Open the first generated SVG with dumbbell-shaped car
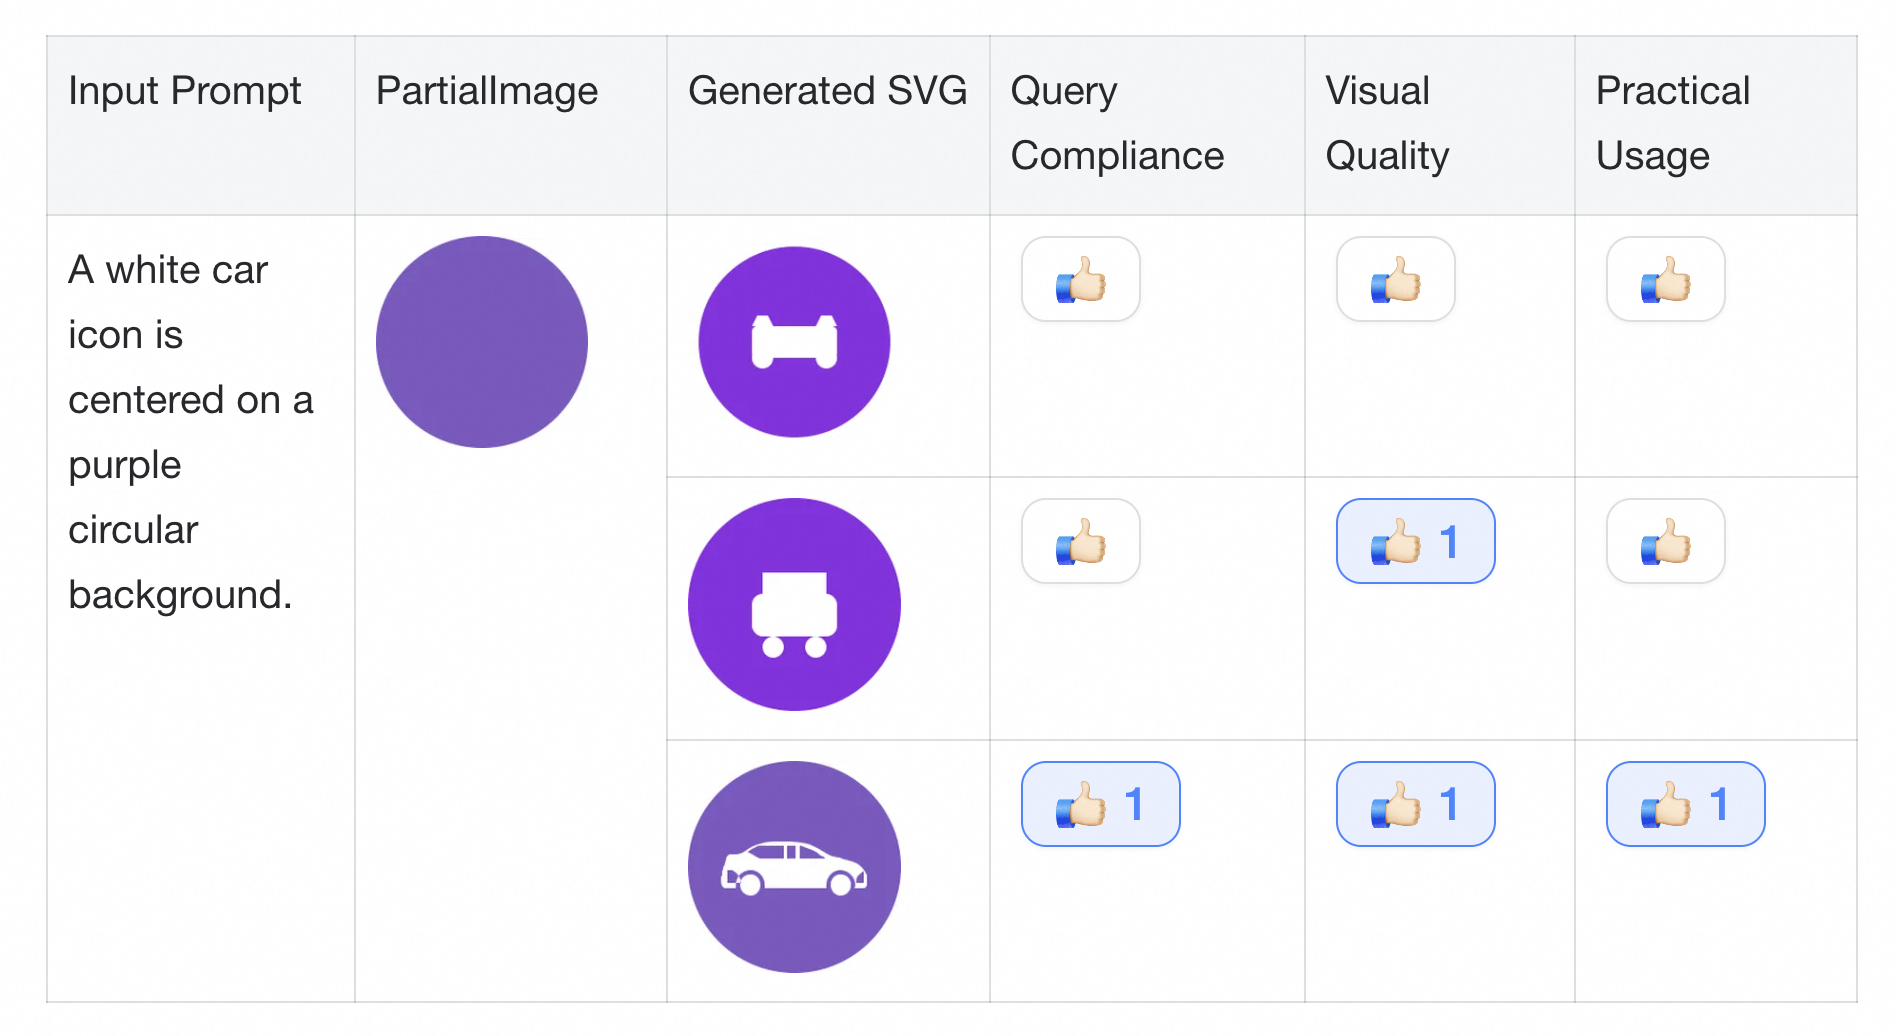1896x1036 pixels. click(794, 342)
